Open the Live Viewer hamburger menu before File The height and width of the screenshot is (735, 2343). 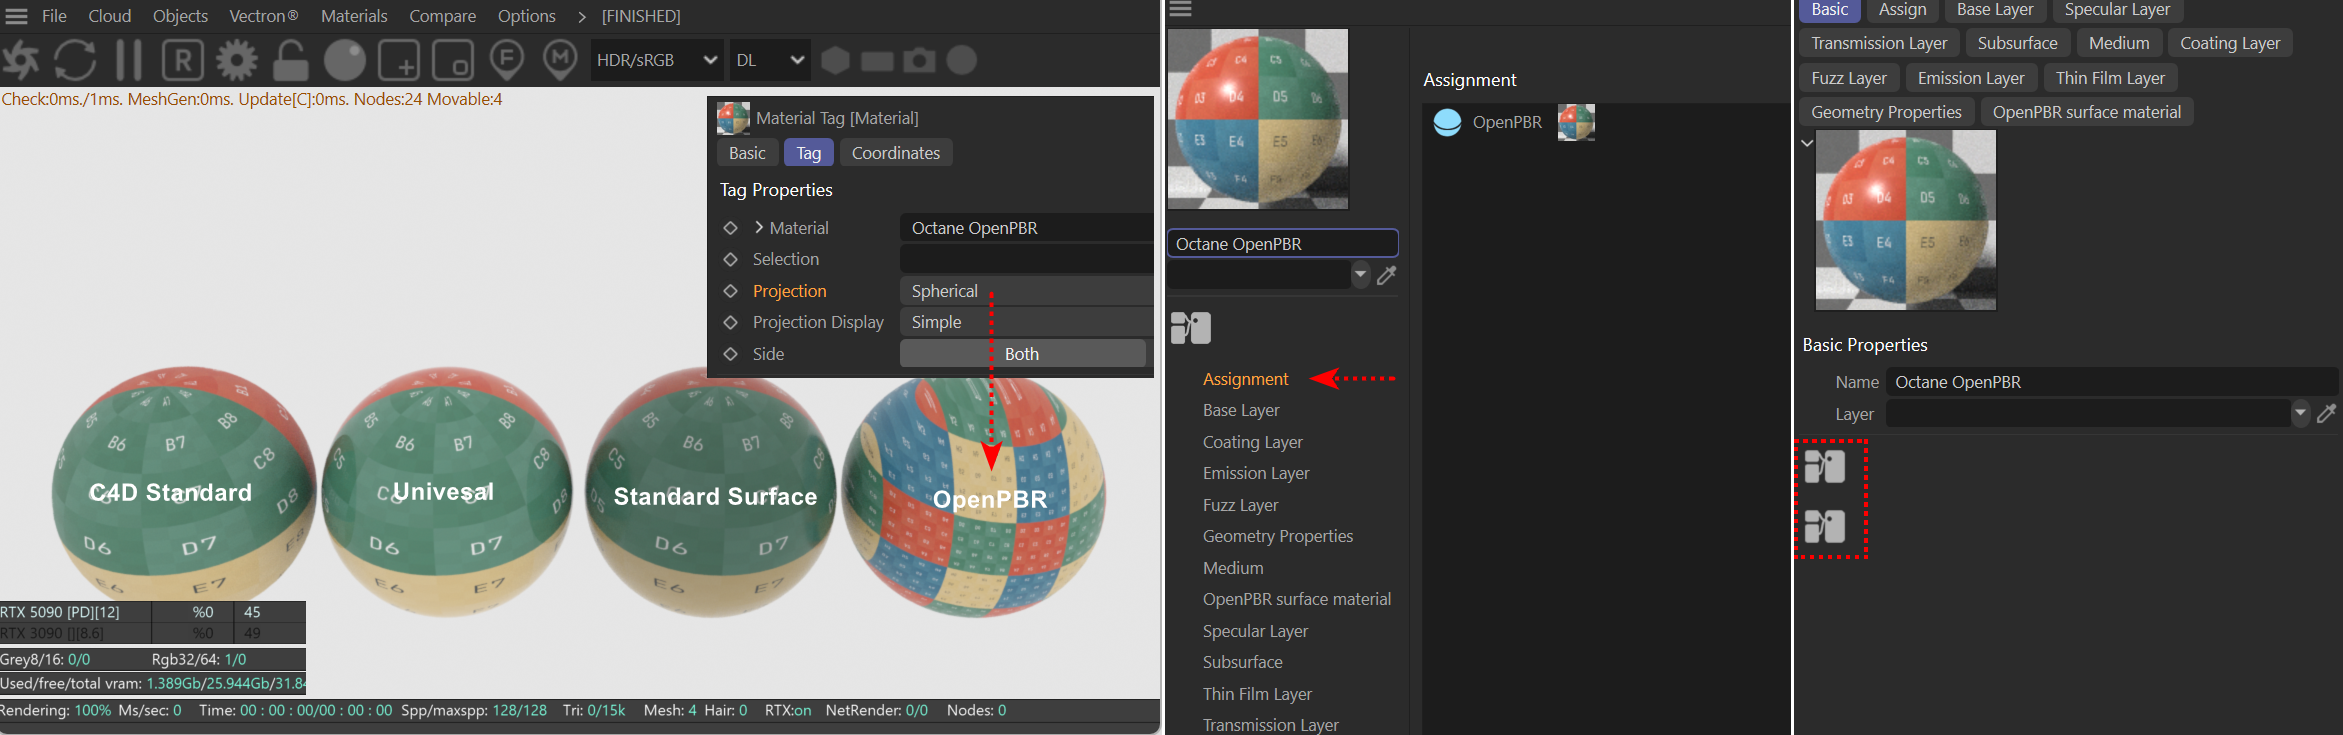17,16
